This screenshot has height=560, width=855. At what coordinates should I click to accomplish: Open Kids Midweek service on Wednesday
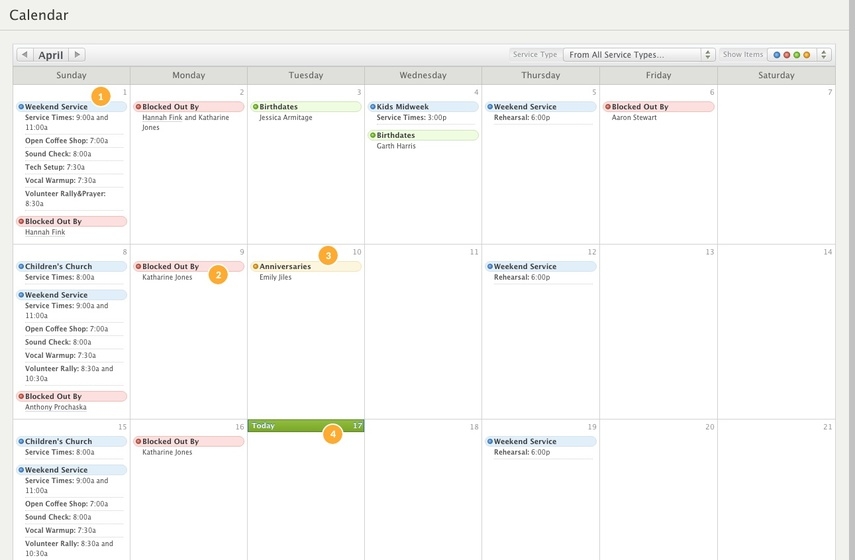point(423,107)
